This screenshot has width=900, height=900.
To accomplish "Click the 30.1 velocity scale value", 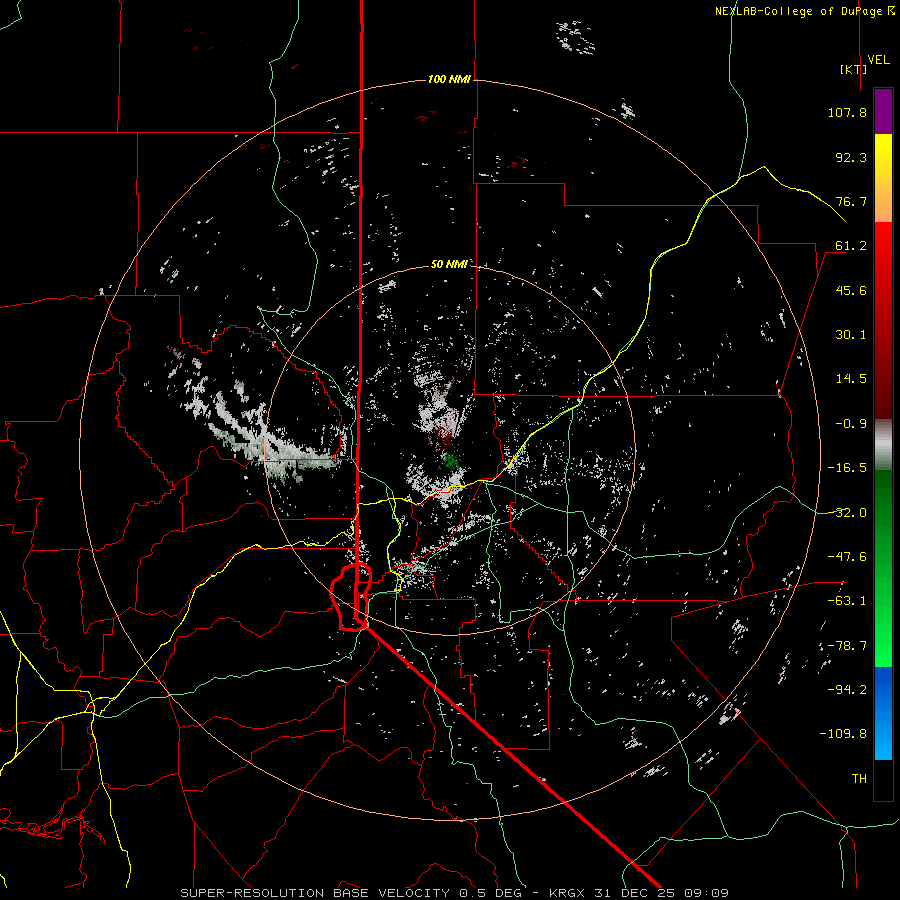I will click(851, 335).
